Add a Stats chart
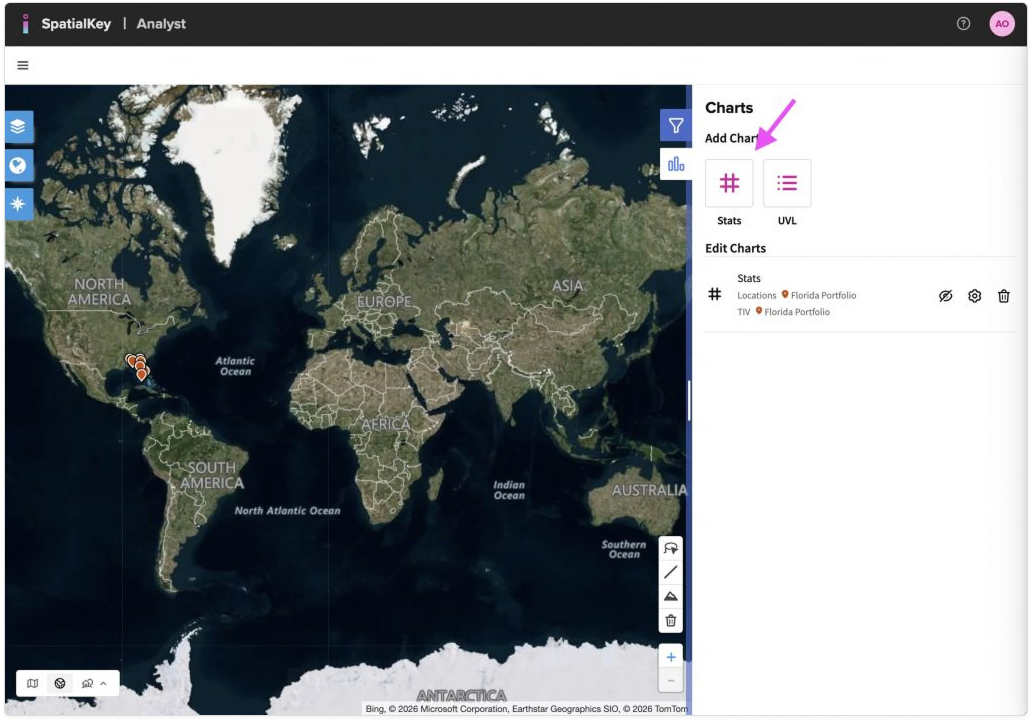The height and width of the screenshot is (722, 1032). point(729,183)
